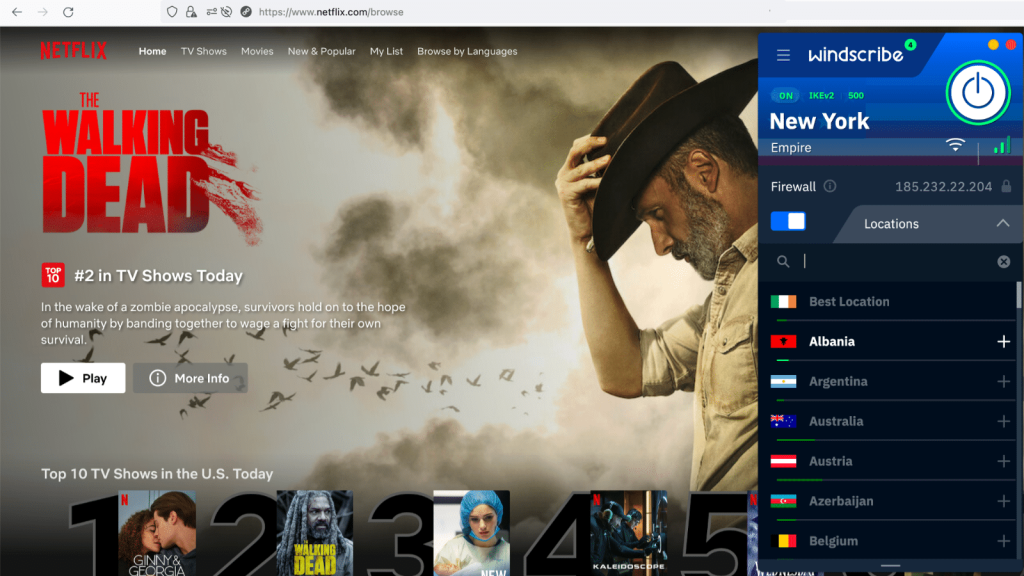Click the green signal strength bars
This screenshot has width=1024, height=576.
(x=1002, y=145)
